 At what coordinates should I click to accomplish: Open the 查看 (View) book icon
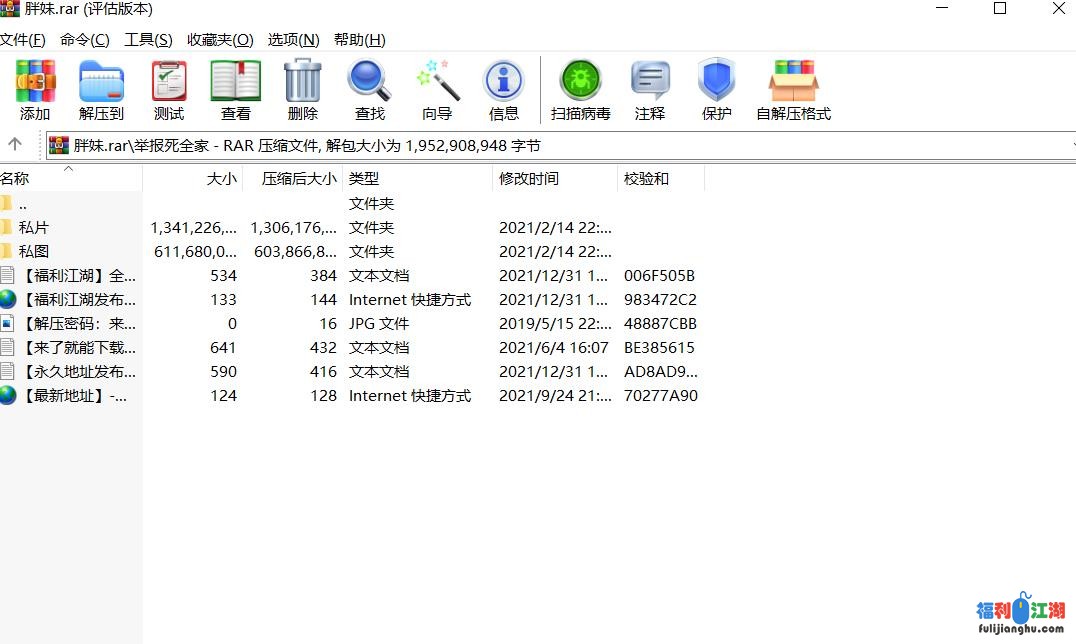coord(236,90)
